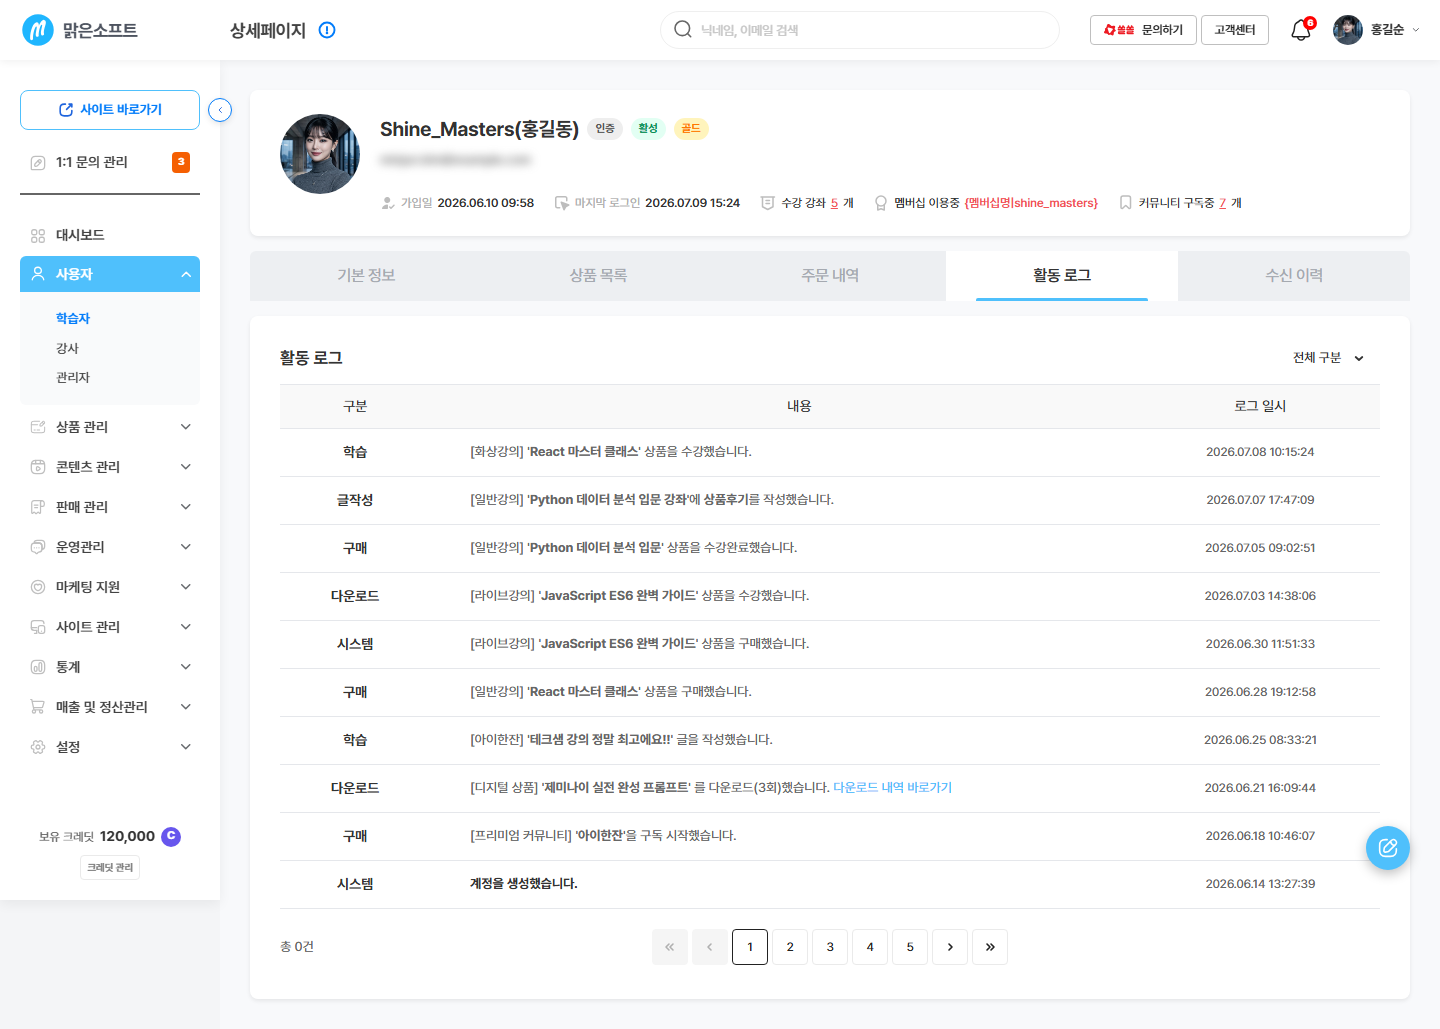
Task: Expand the 상품 관리 menu chevron
Action: tap(186, 427)
